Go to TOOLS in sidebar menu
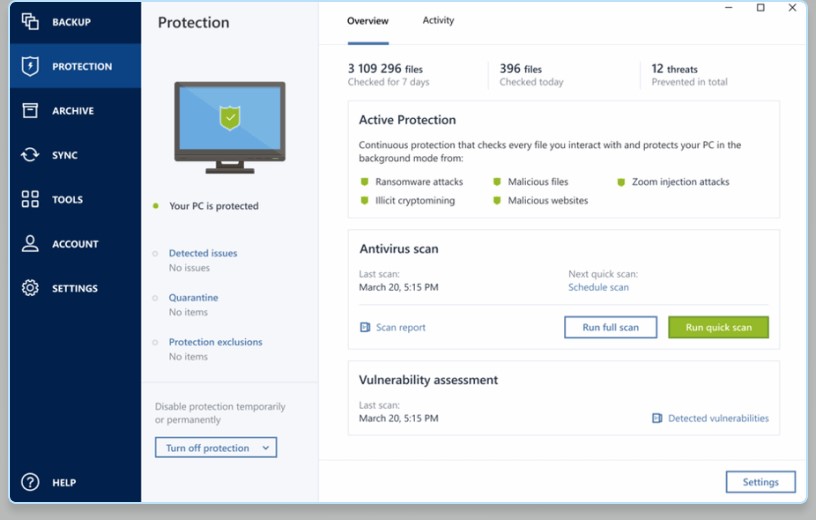816x520 pixels. [x=67, y=199]
